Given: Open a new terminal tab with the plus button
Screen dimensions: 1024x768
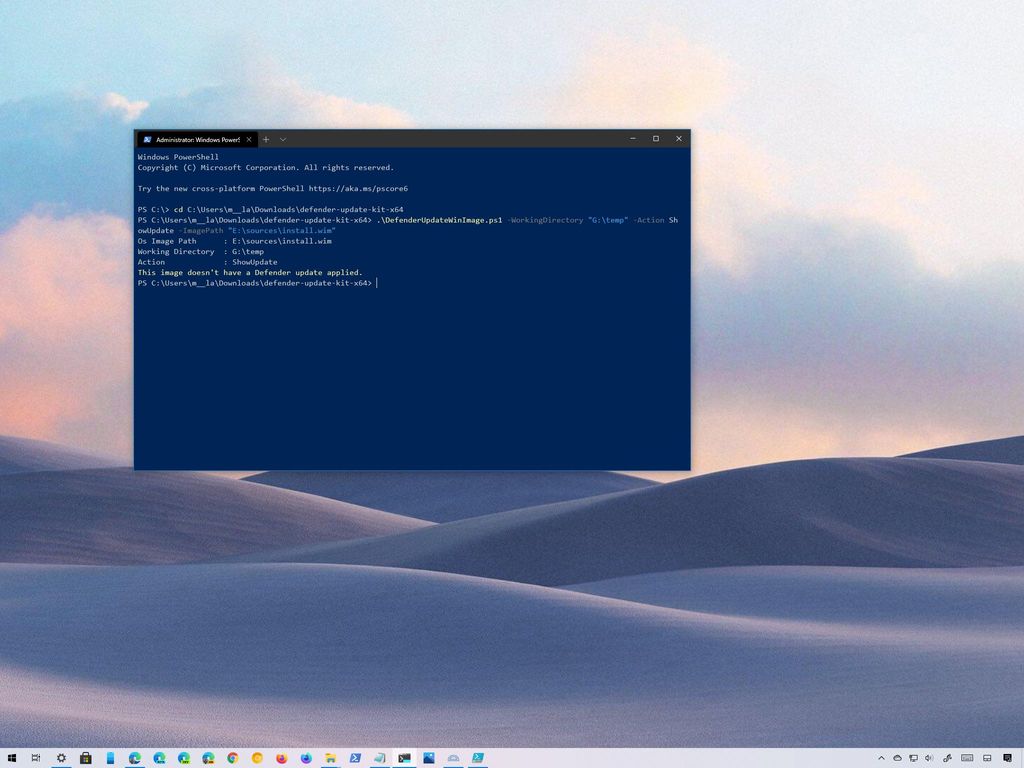Looking at the screenshot, I should pos(266,139).
